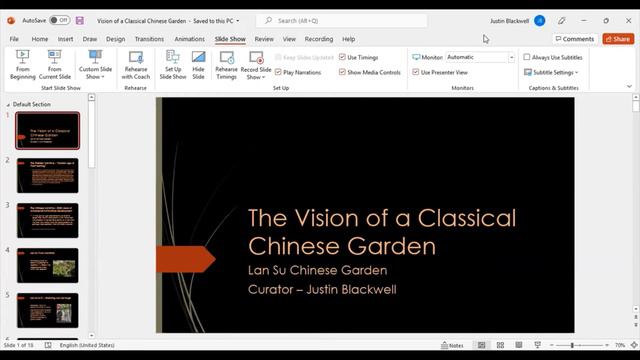Viewport: 640px width, 360px height.
Task: Enable Always Use Subtitles checkbox
Action: (x=527, y=57)
